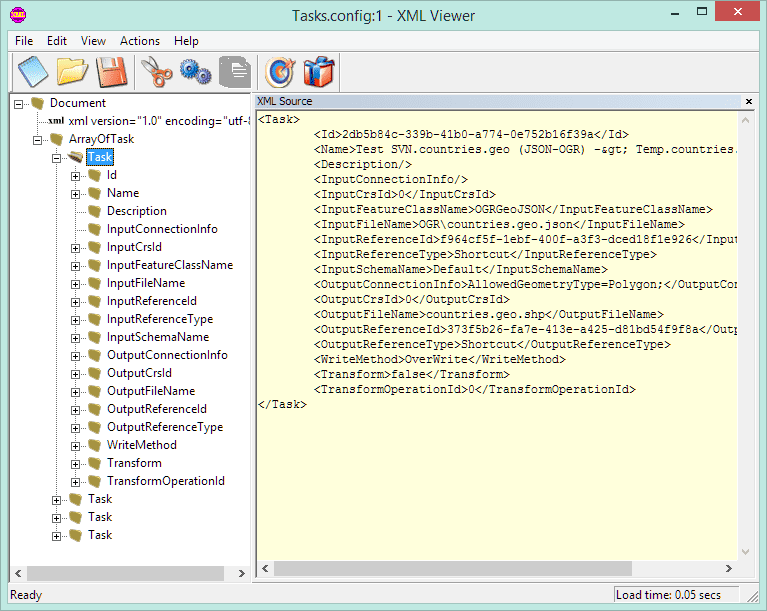Viewport: 767px width, 611px height.
Task: Close the XML Source panel
Action: (748, 101)
